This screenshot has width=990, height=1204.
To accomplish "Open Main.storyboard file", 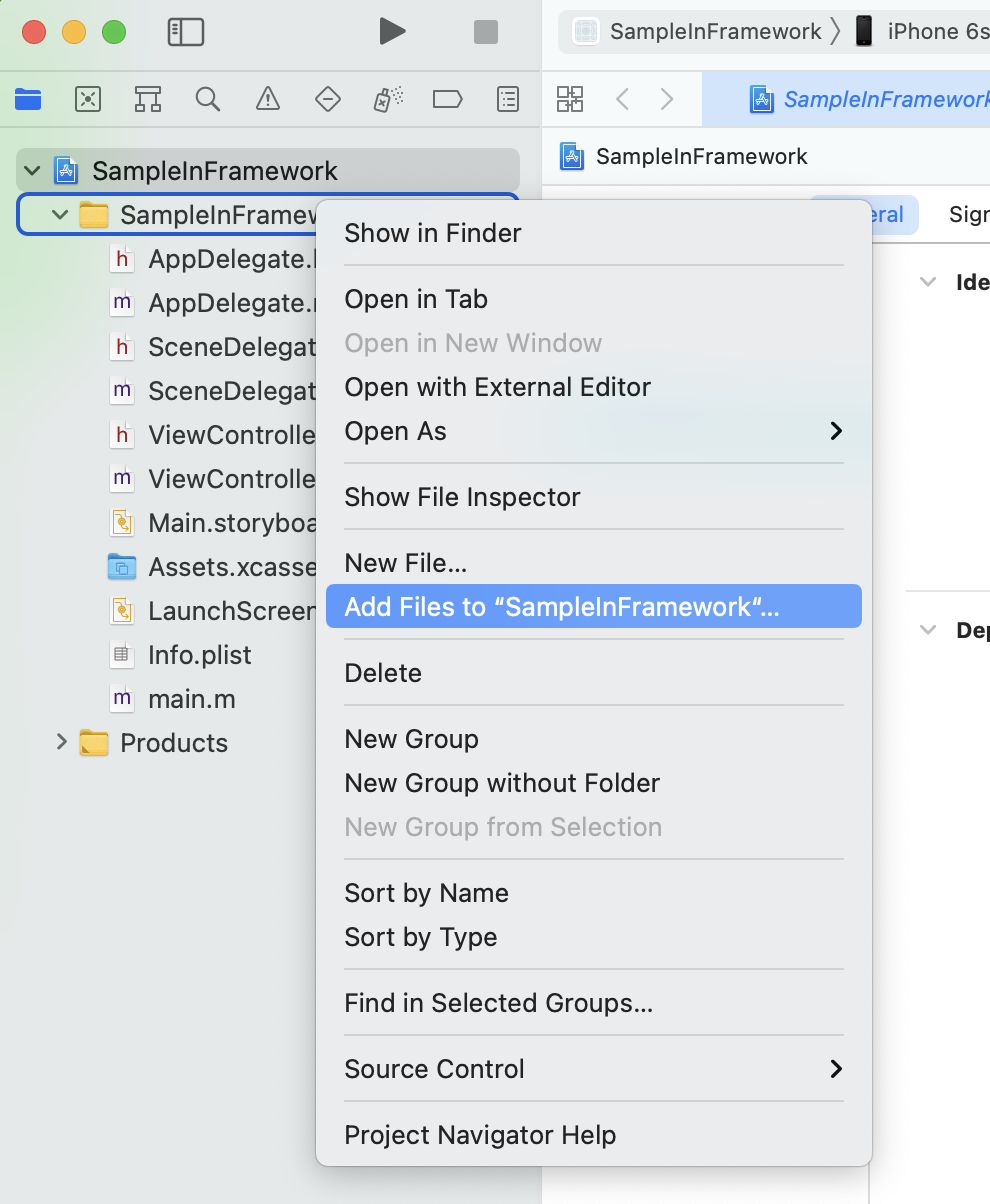I will pos(212,523).
